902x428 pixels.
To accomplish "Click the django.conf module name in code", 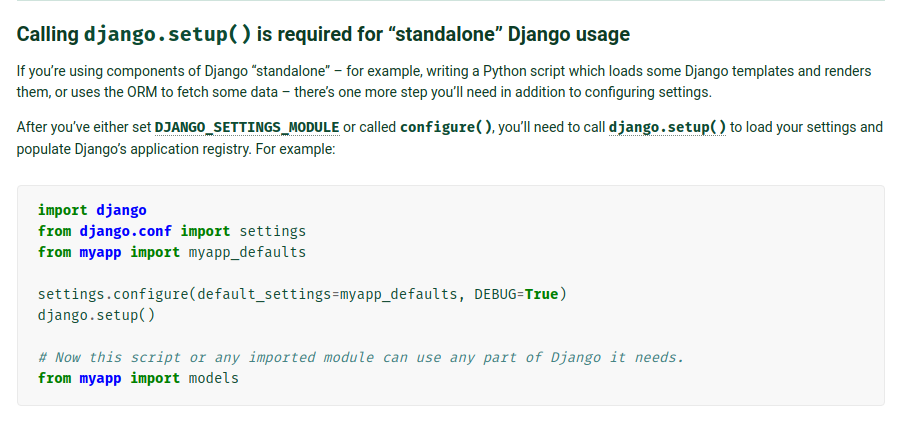I will pyautogui.click(x=125, y=231).
